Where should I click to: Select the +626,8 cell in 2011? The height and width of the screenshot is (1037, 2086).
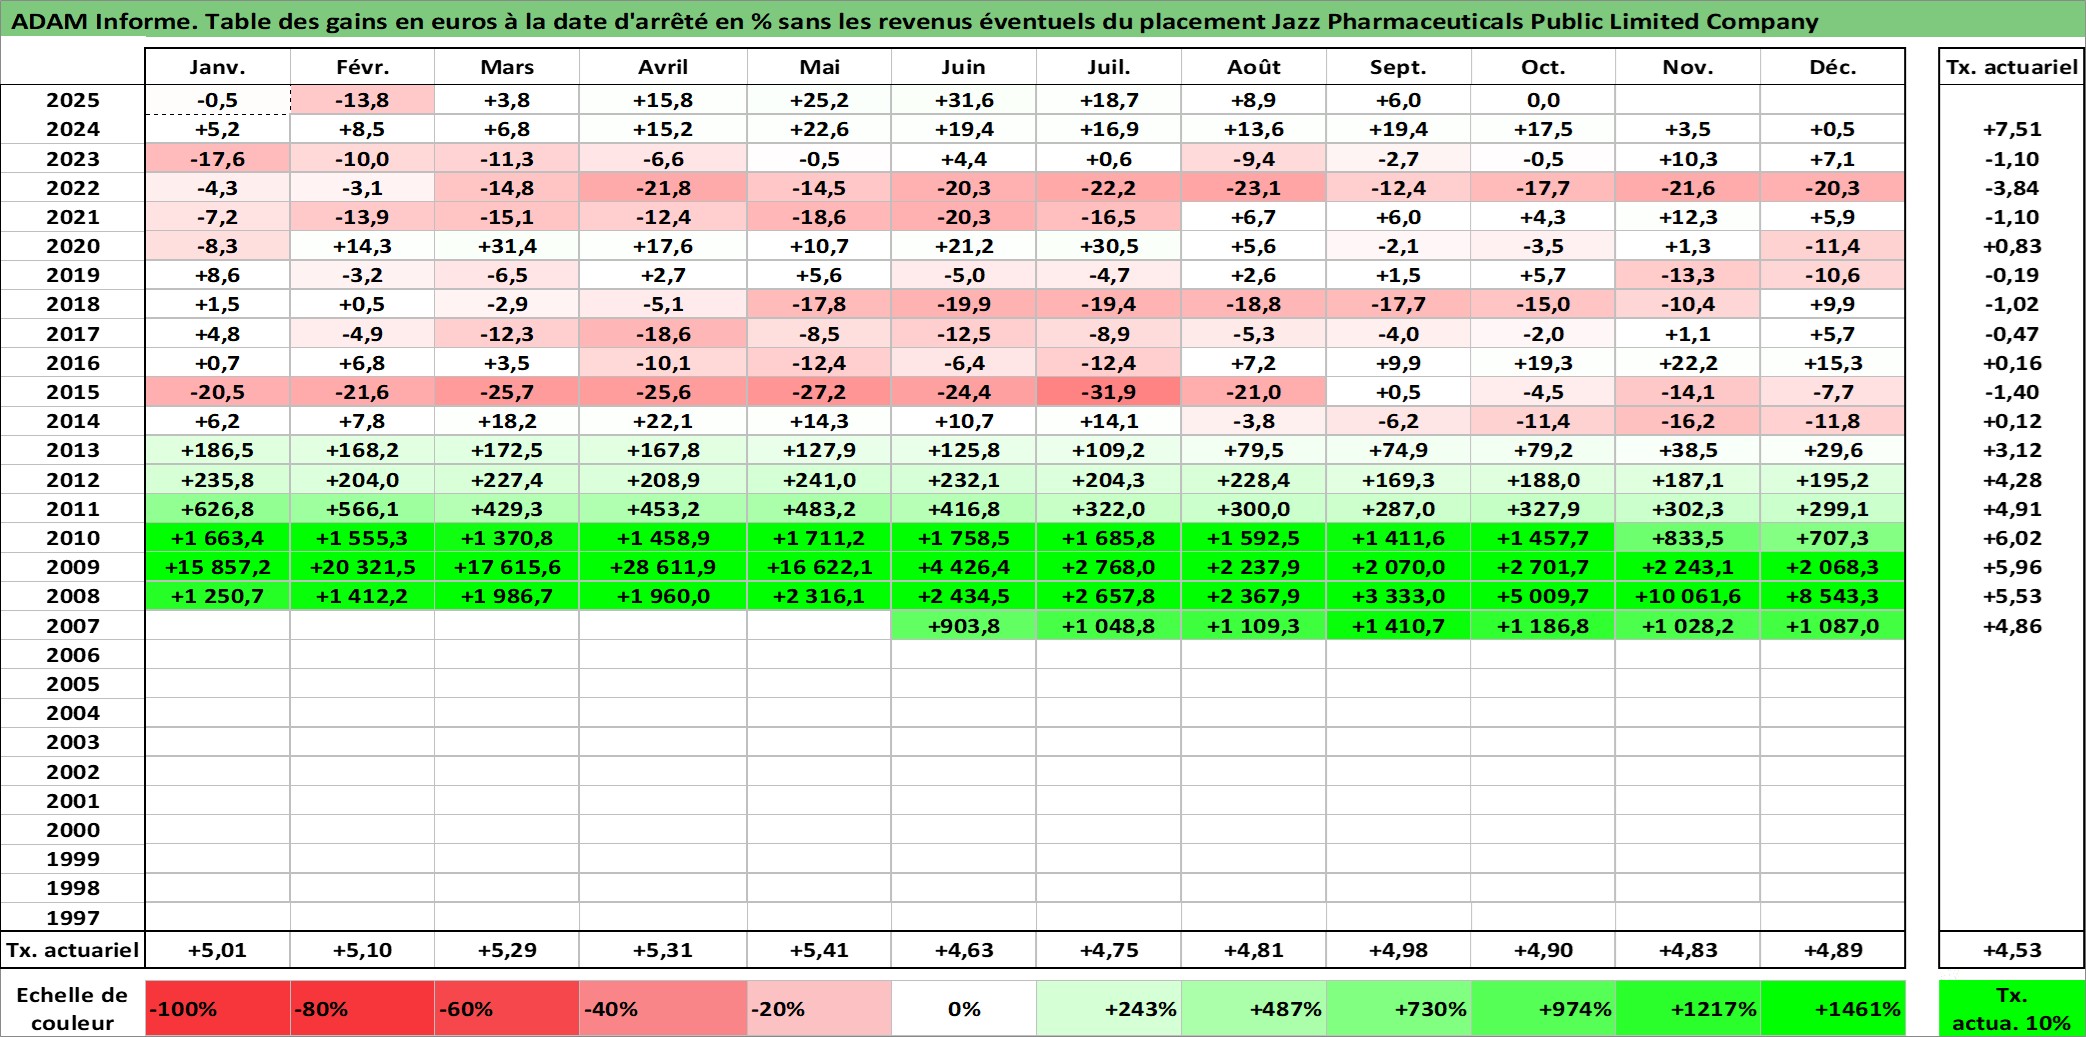click(217, 509)
